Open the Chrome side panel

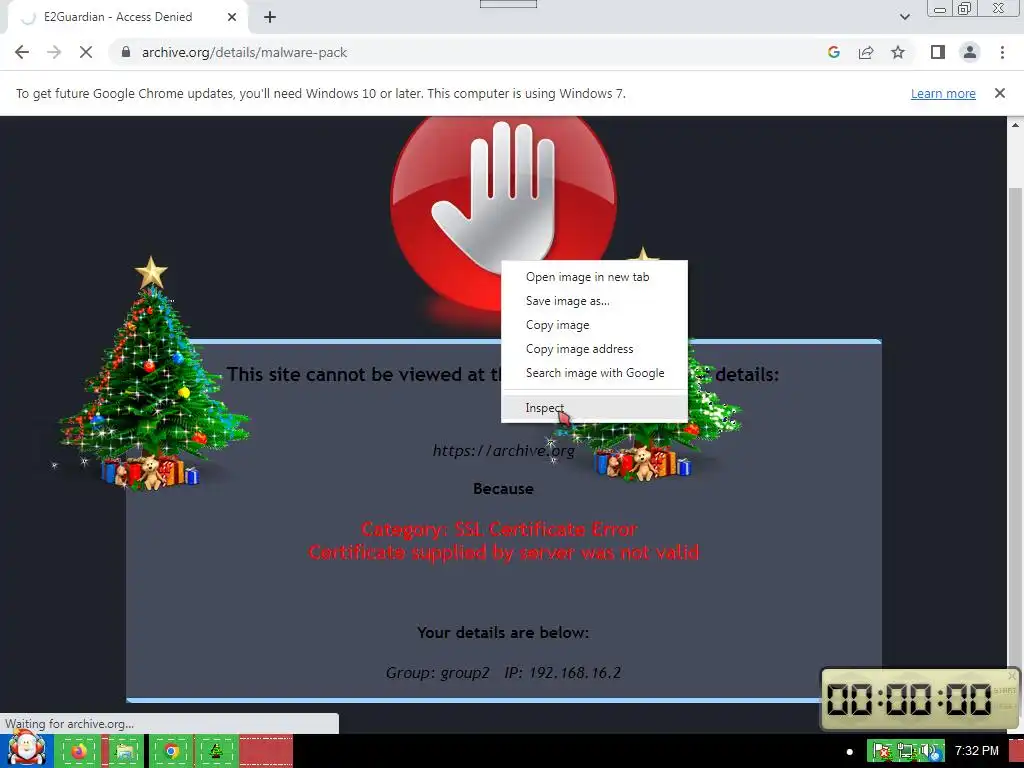click(x=938, y=52)
